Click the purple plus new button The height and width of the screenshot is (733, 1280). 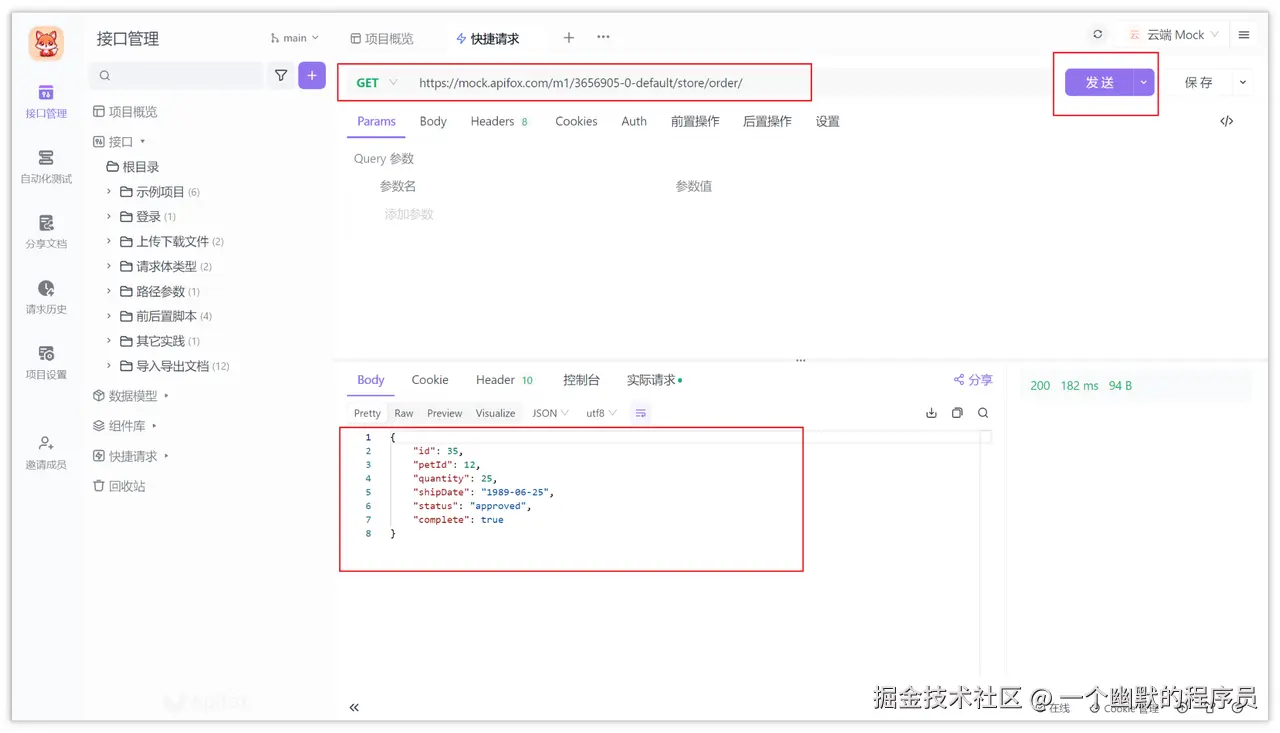point(312,75)
